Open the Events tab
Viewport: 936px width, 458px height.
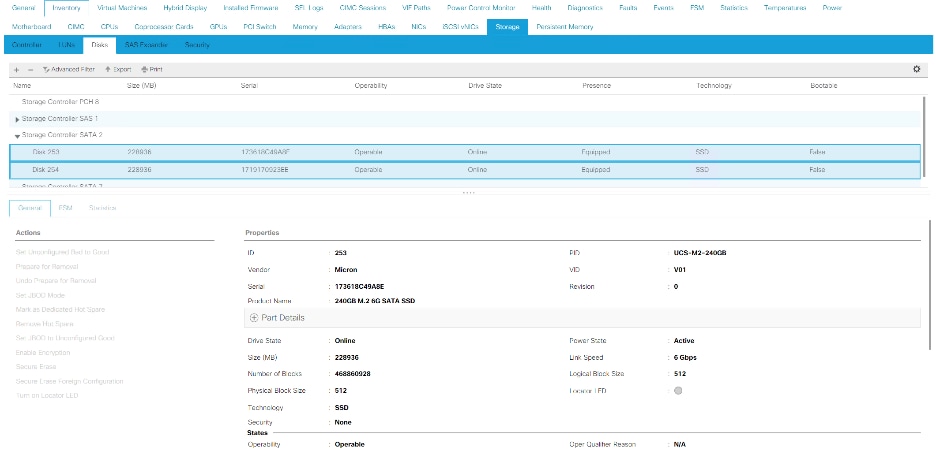click(664, 8)
